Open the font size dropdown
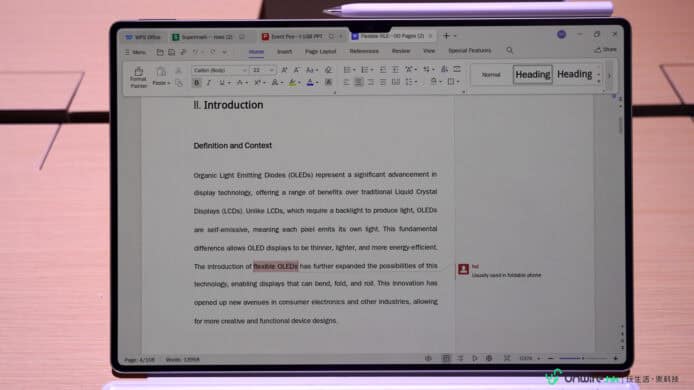The height and width of the screenshot is (390, 694). point(263,70)
